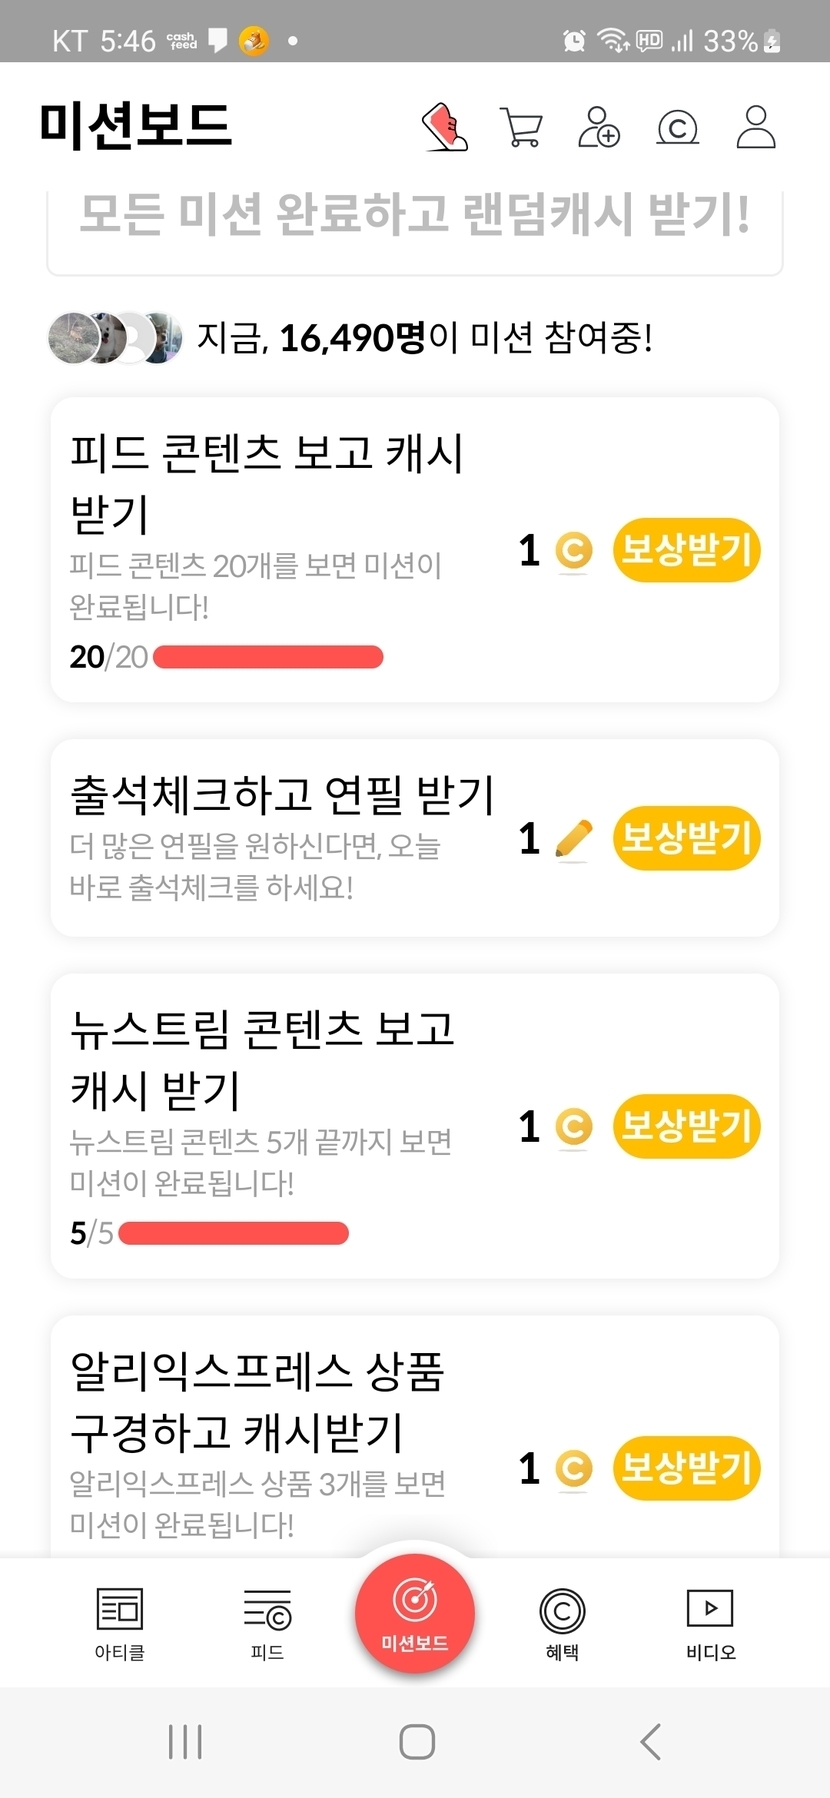Open the 혜택 benefits tab
Screen dimensions: 830x1798
point(562,1622)
